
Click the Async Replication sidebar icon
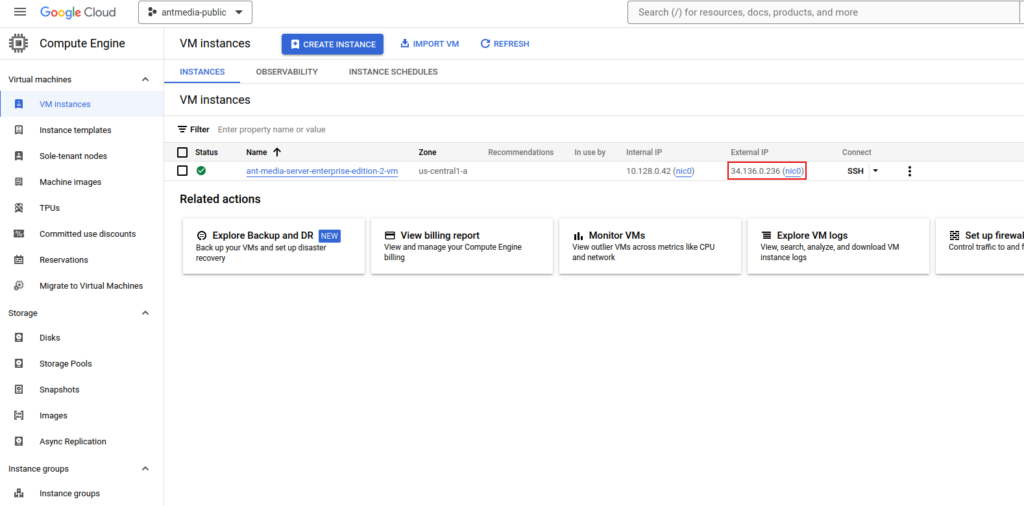(x=18, y=441)
